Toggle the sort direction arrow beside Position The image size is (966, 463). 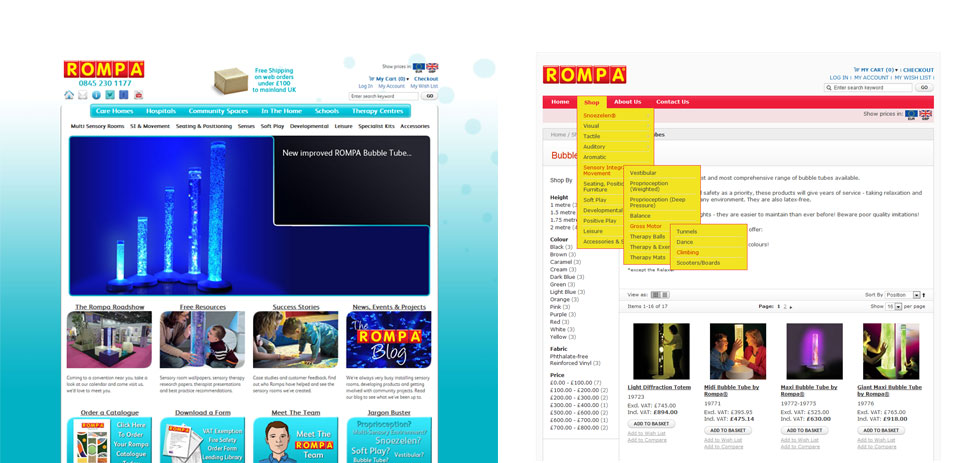click(923, 296)
